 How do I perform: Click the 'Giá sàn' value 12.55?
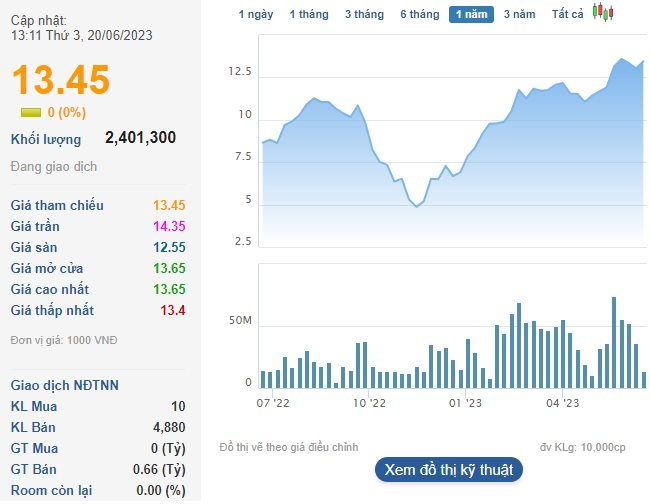click(x=169, y=247)
